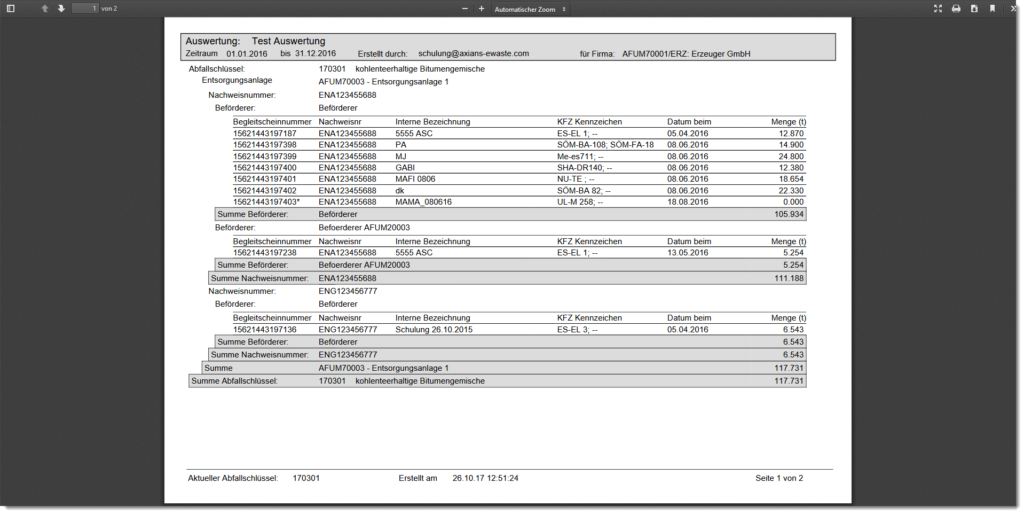Switch to presentation mode
This screenshot has width=1024, height=514.
click(x=938, y=8)
